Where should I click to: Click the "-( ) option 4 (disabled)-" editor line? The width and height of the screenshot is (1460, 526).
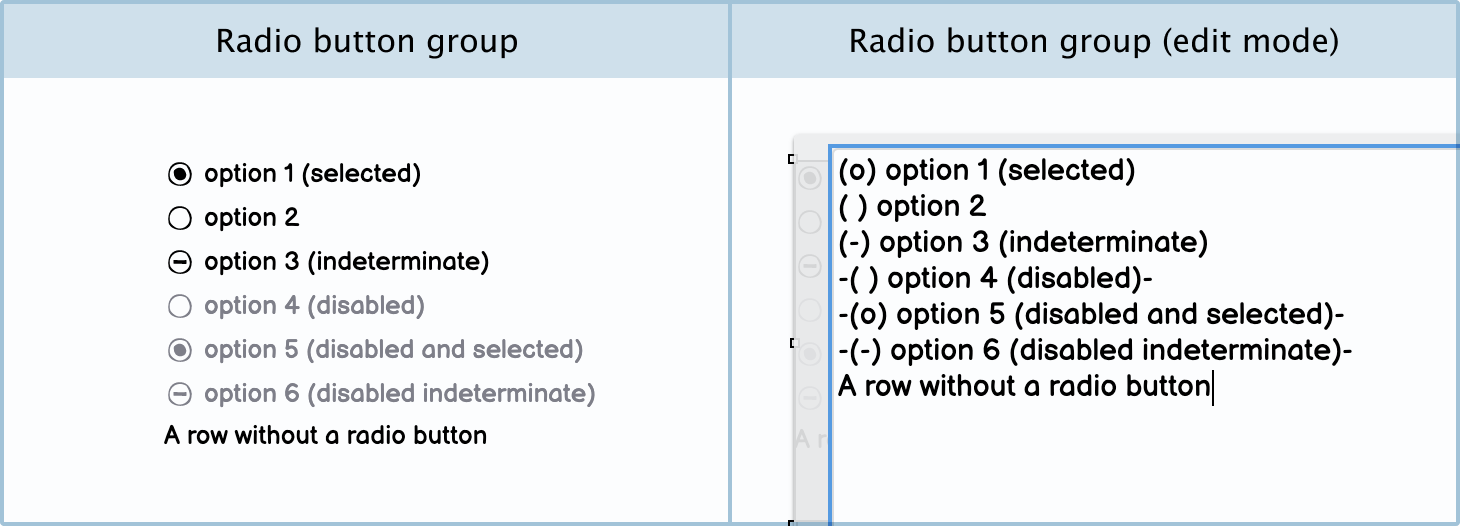(996, 279)
